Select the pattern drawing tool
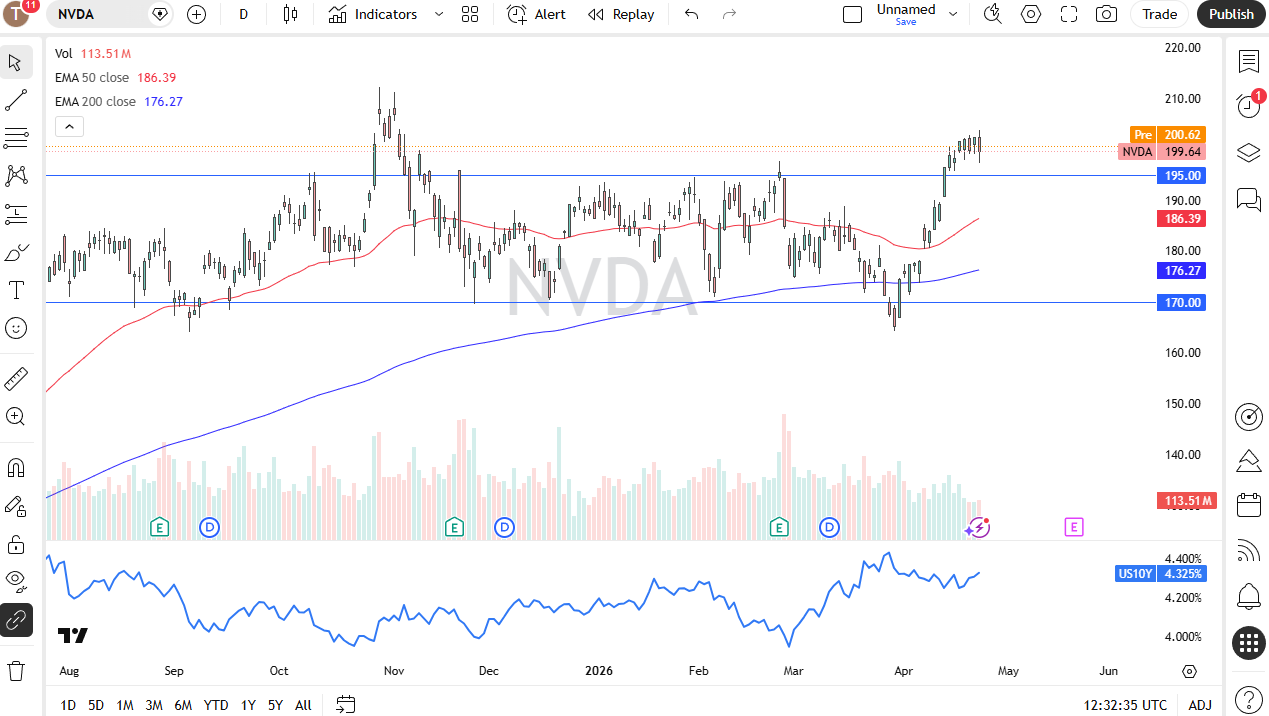This screenshot has height=716, width=1269. click(16, 176)
